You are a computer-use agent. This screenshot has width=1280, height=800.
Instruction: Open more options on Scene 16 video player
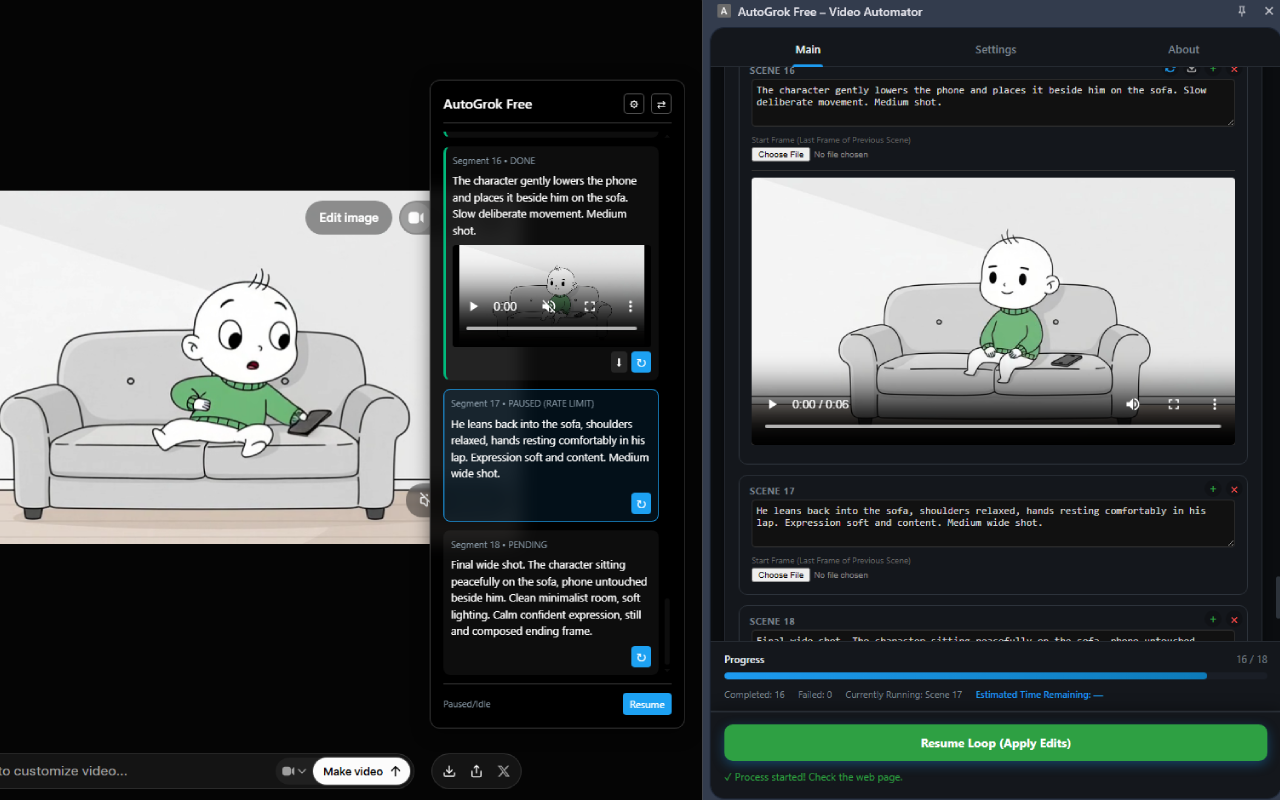[1215, 404]
